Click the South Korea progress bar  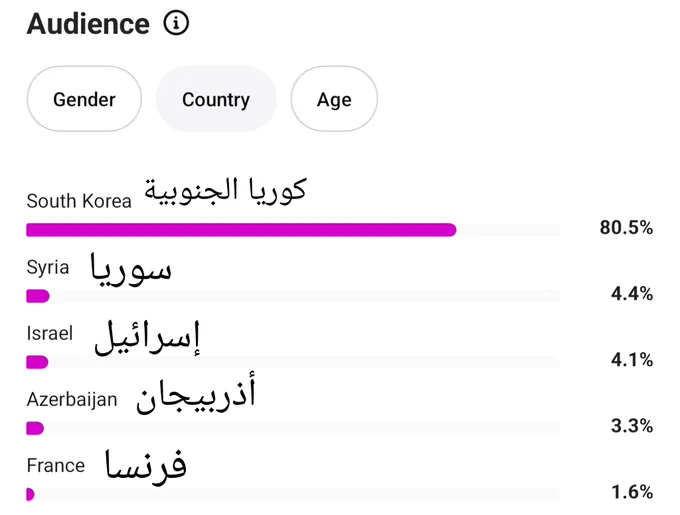pos(293,230)
